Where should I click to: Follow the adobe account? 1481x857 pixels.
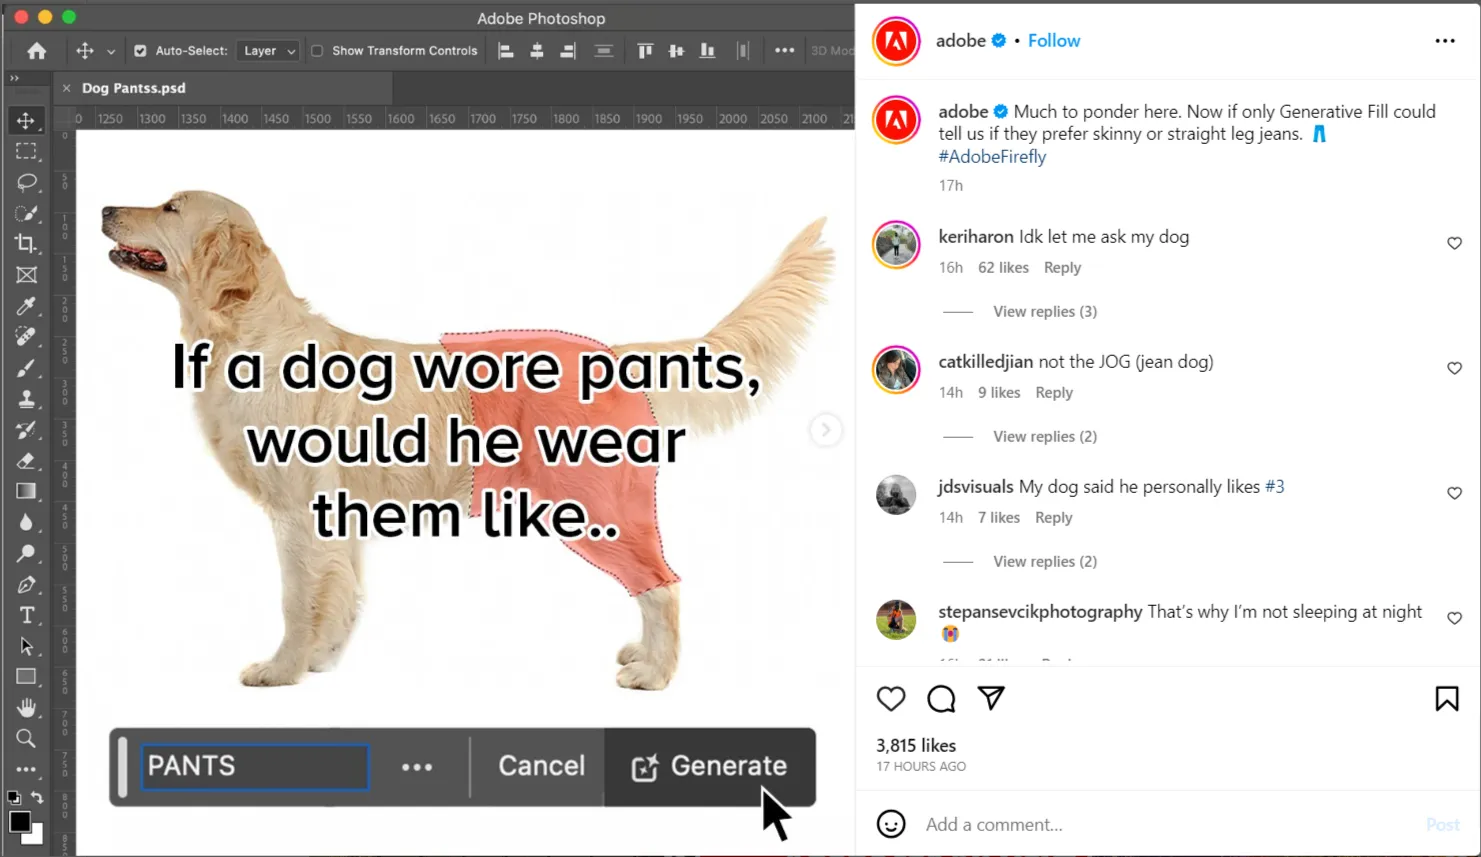[x=1054, y=40]
